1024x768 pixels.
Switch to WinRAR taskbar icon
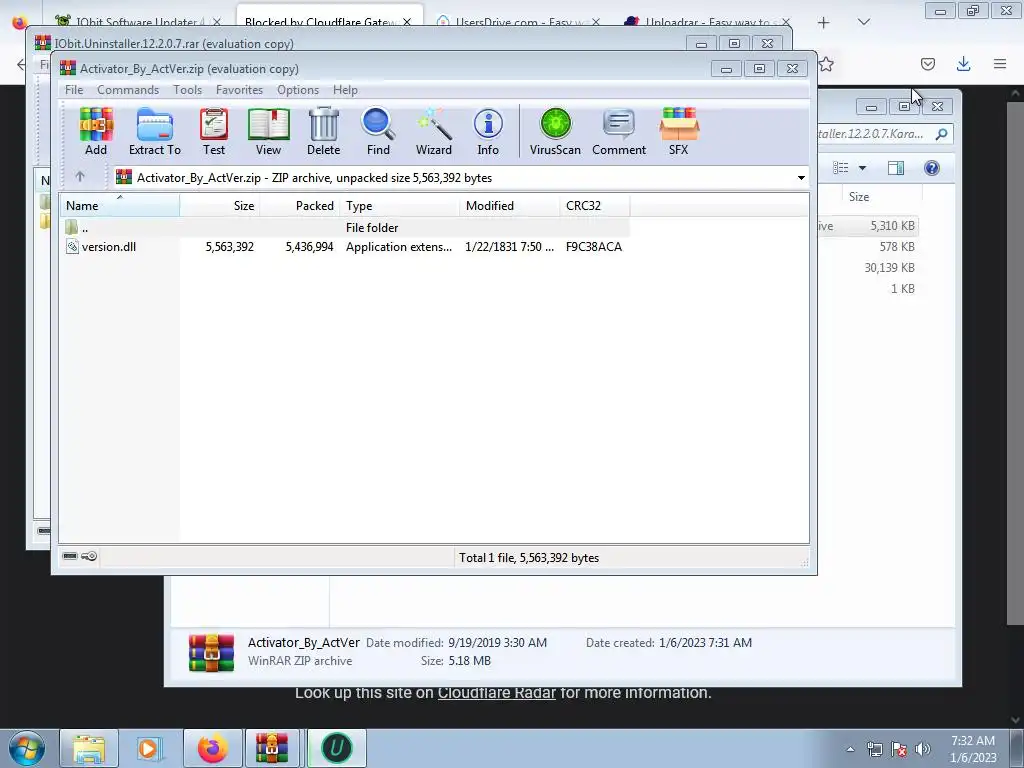272,748
